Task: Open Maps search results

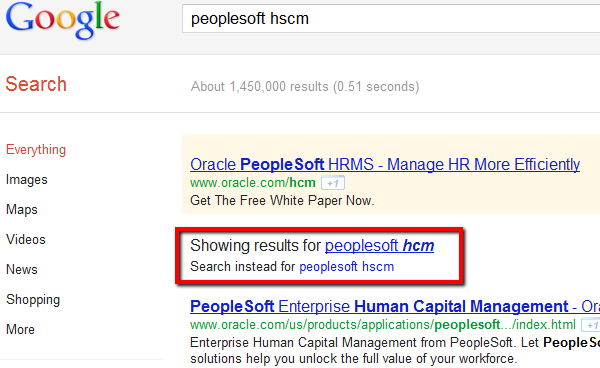Action: 22,210
